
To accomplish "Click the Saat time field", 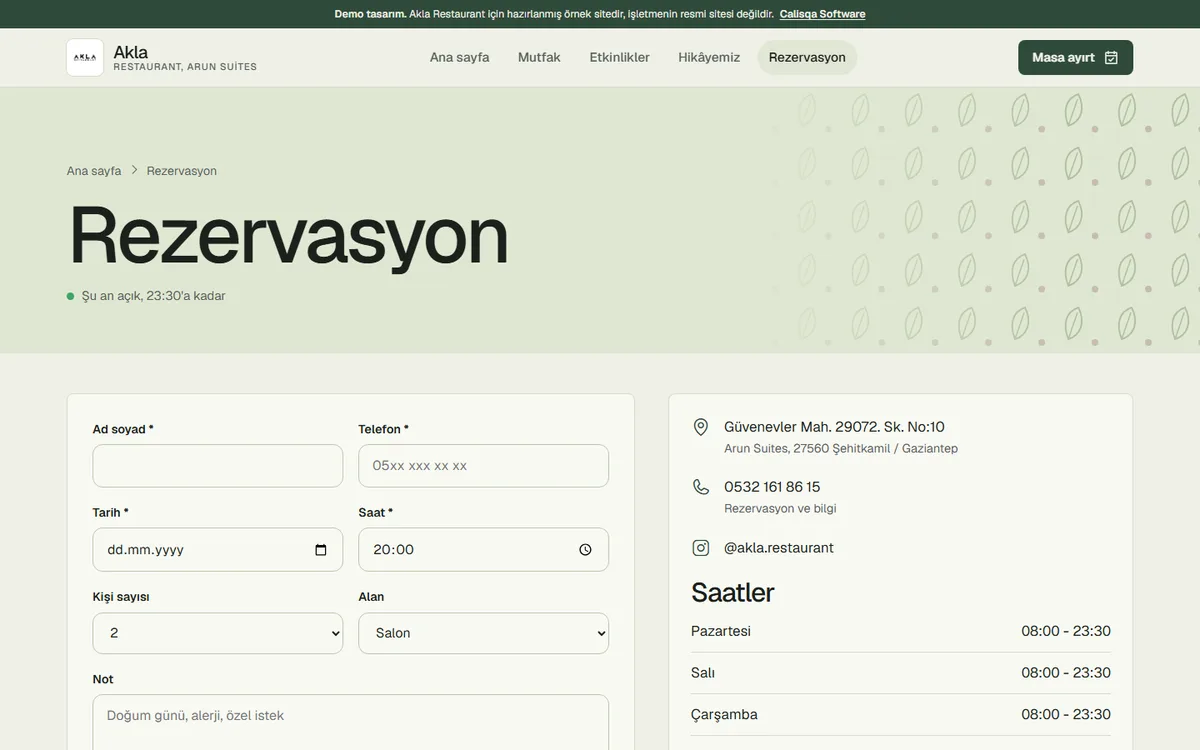I will [x=484, y=550].
